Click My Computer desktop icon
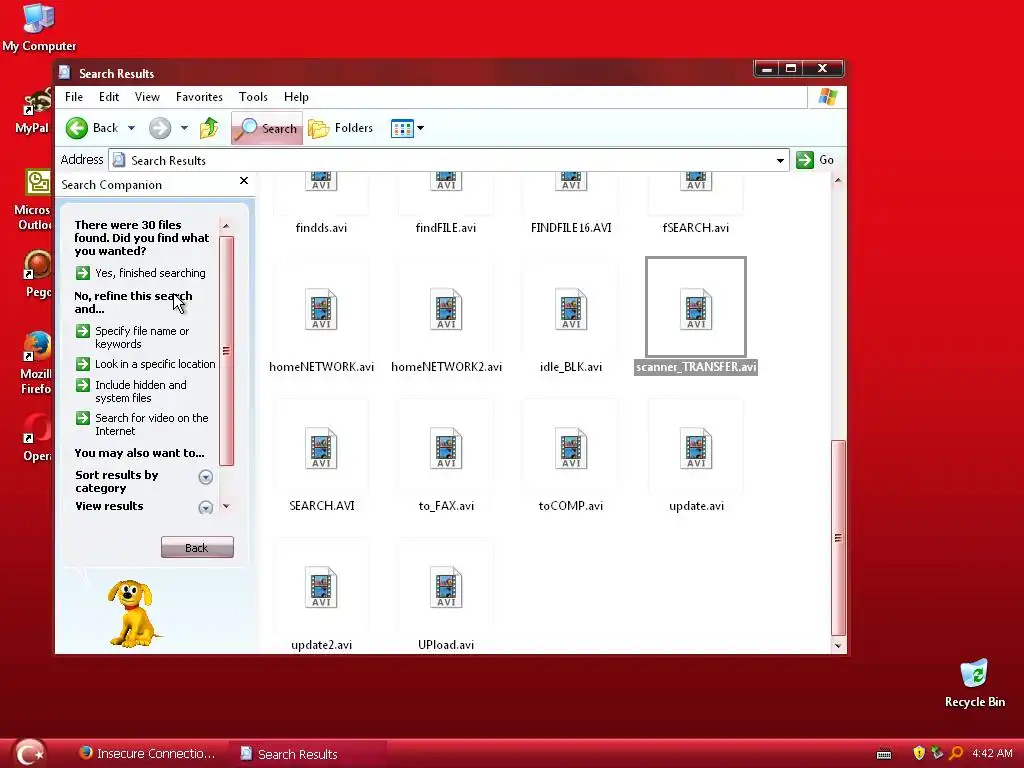Viewport: 1024px width, 768px height. click(x=39, y=27)
